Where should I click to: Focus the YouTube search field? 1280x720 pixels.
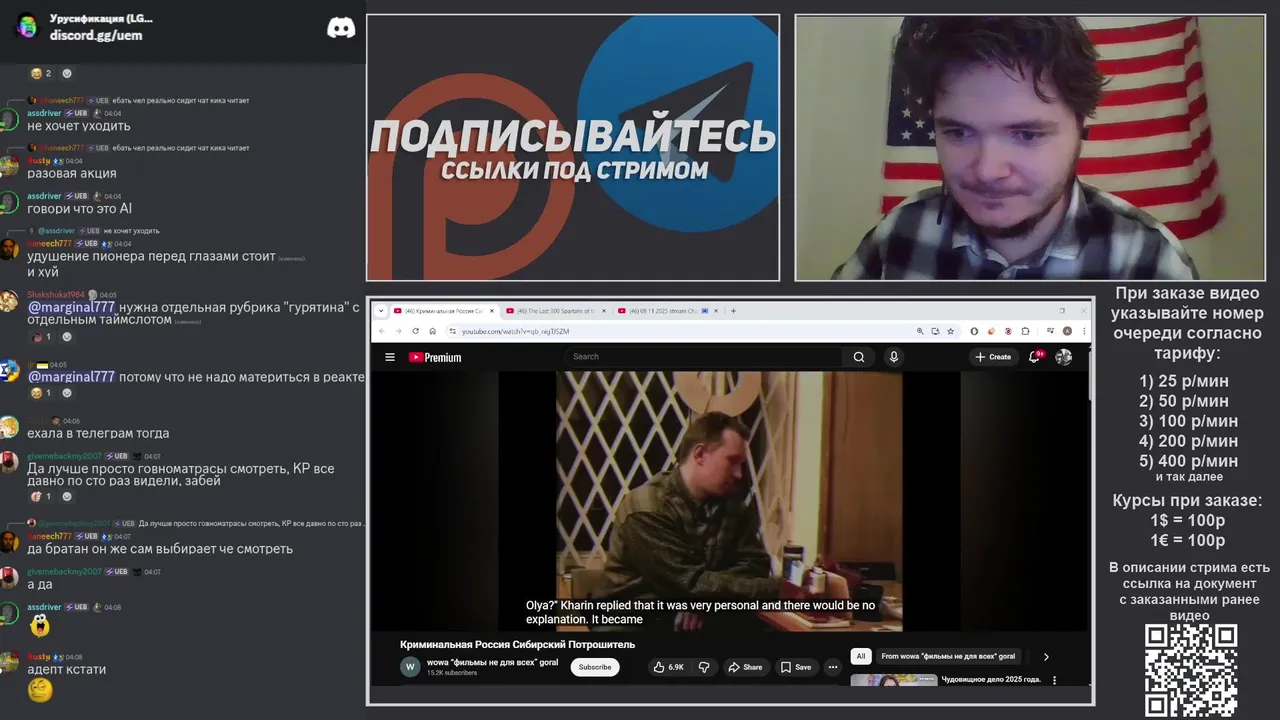[x=705, y=357]
